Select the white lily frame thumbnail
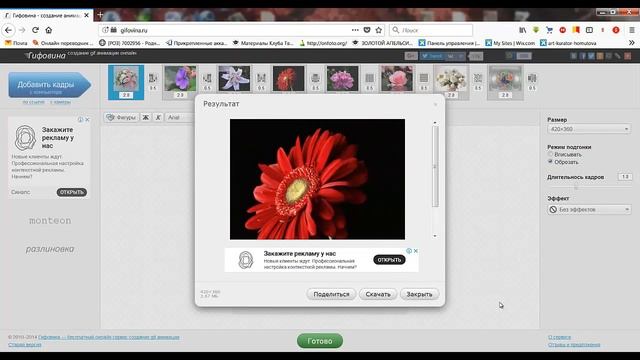The image size is (640, 360). (234, 79)
